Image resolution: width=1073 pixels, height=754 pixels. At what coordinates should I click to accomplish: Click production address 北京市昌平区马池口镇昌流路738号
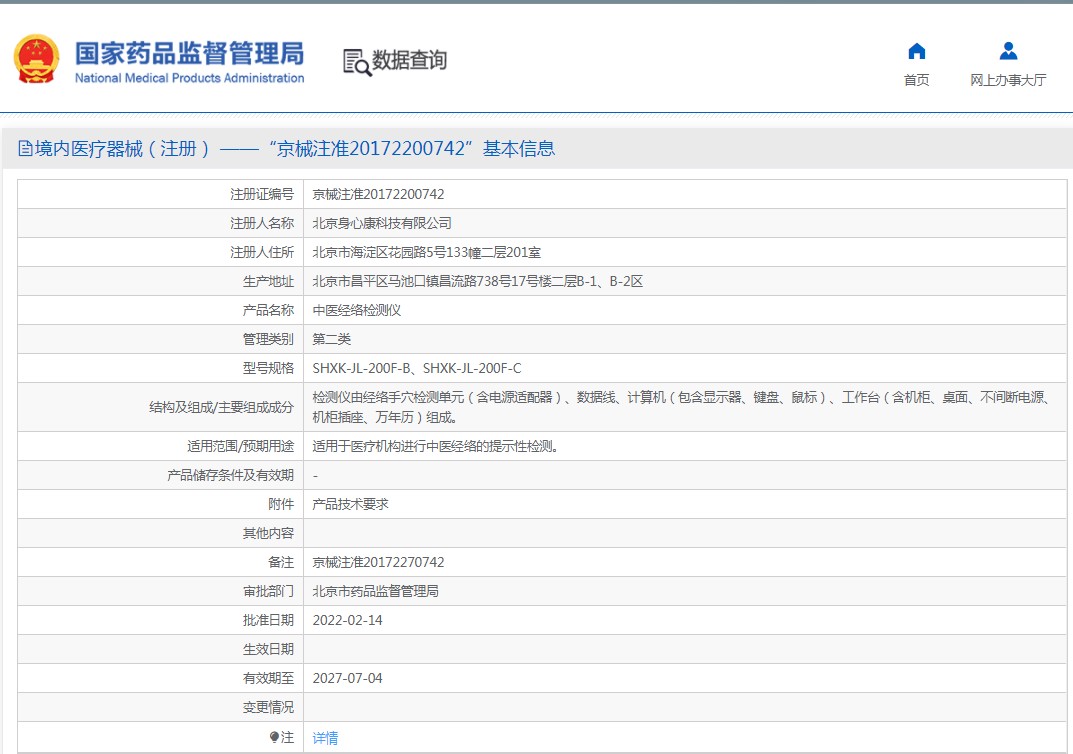tap(478, 281)
